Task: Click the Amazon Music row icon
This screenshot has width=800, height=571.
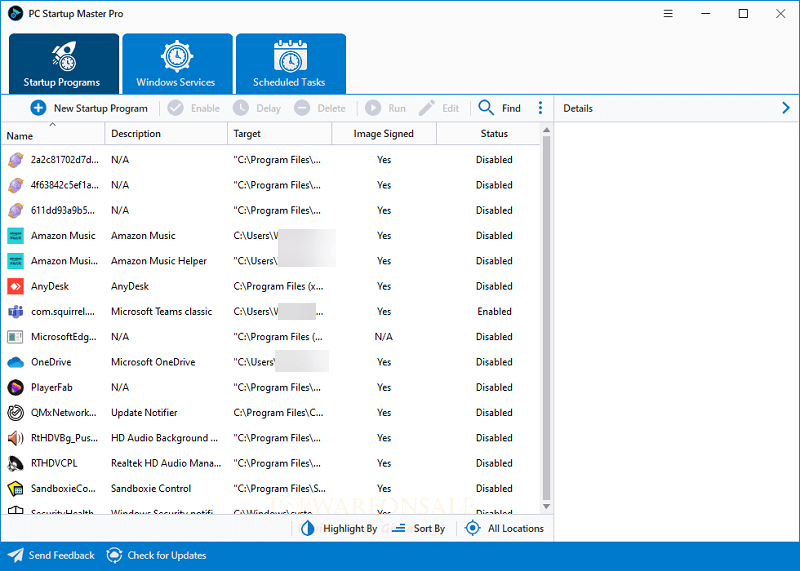Action: tap(15, 236)
